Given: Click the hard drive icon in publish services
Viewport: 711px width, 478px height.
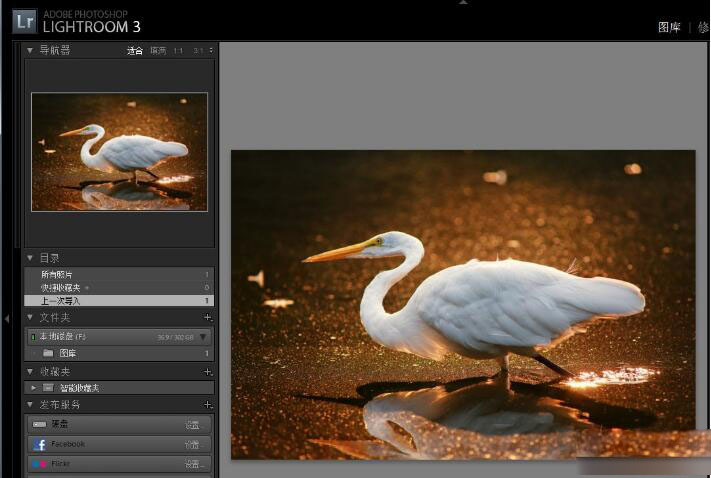Looking at the screenshot, I should [x=39, y=424].
